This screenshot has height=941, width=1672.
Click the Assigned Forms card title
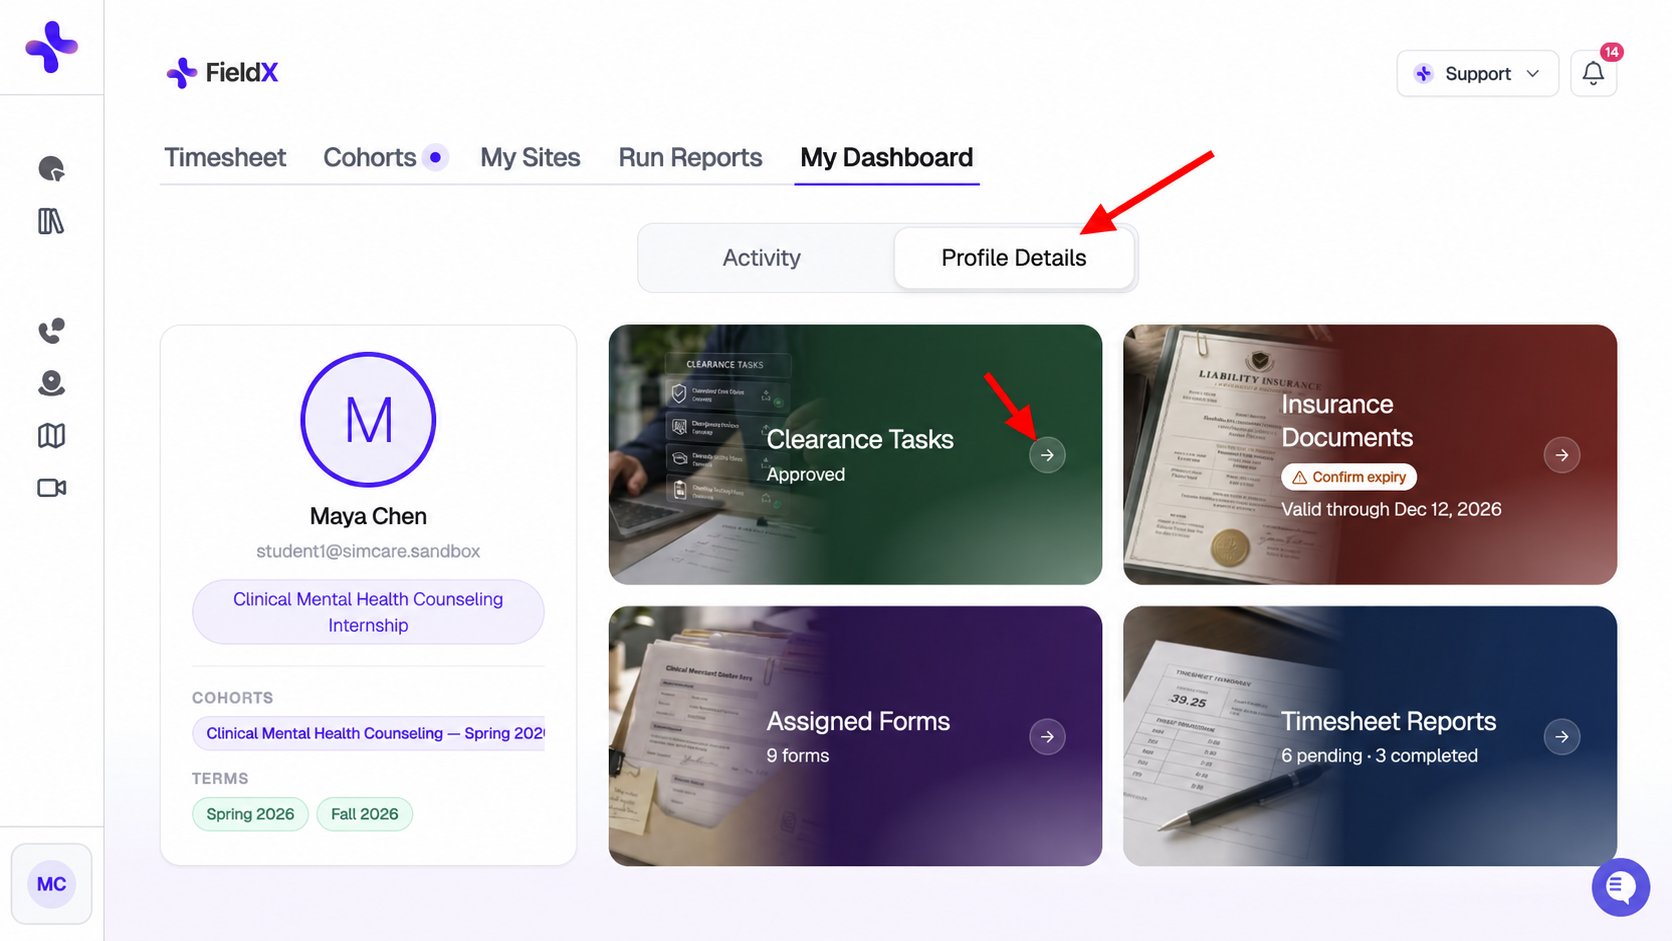pyautogui.click(x=858, y=721)
